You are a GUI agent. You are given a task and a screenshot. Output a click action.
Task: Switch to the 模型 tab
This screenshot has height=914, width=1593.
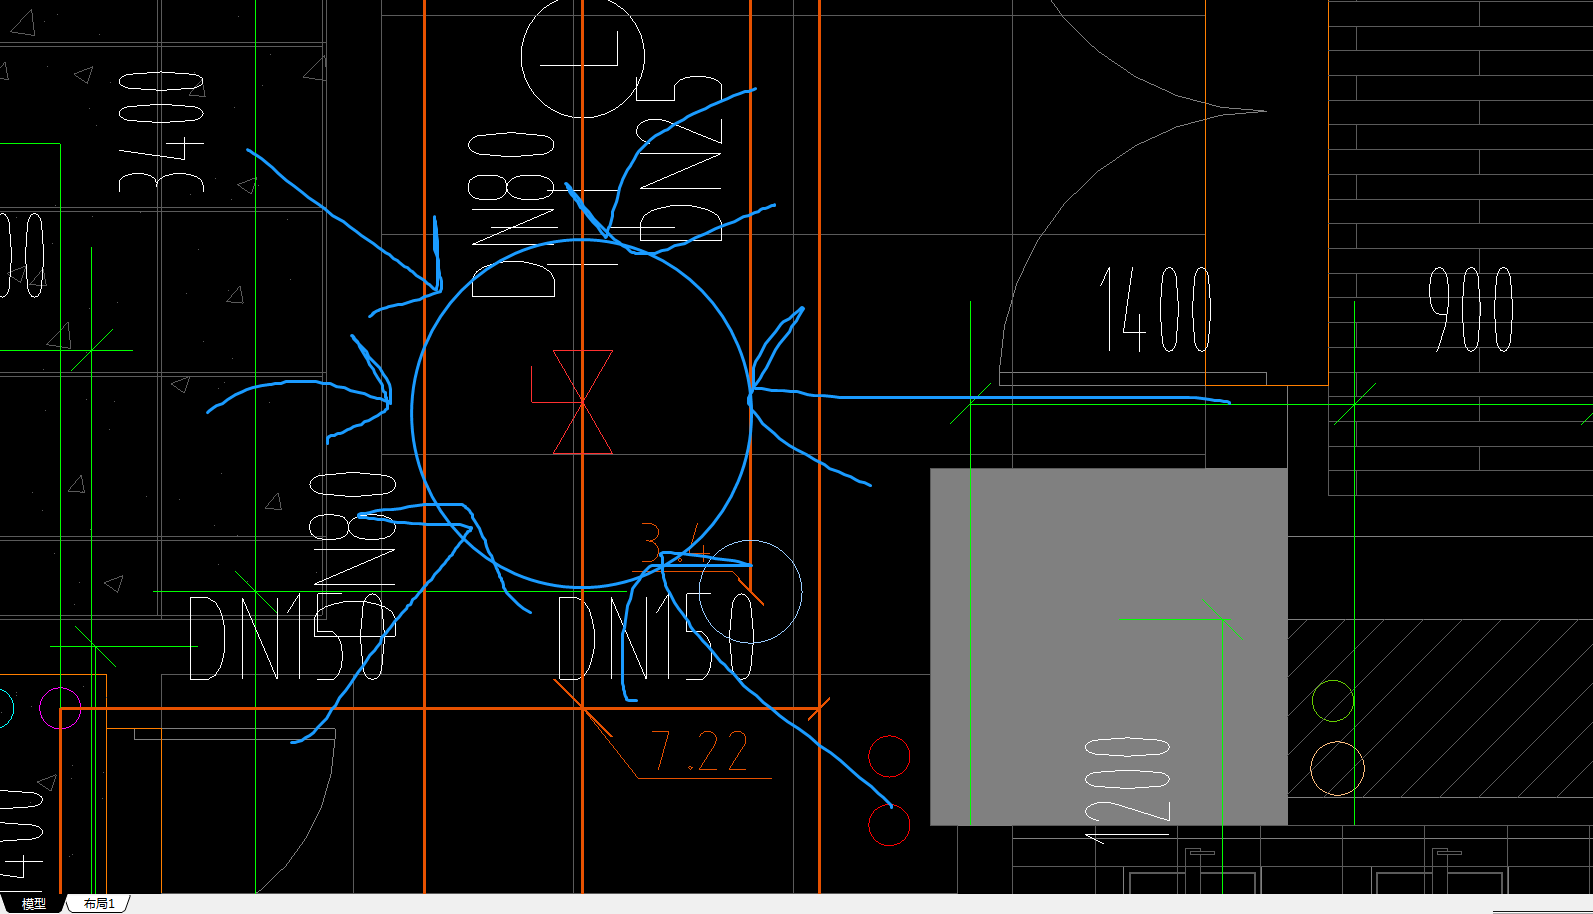click(x=33, y=904)
